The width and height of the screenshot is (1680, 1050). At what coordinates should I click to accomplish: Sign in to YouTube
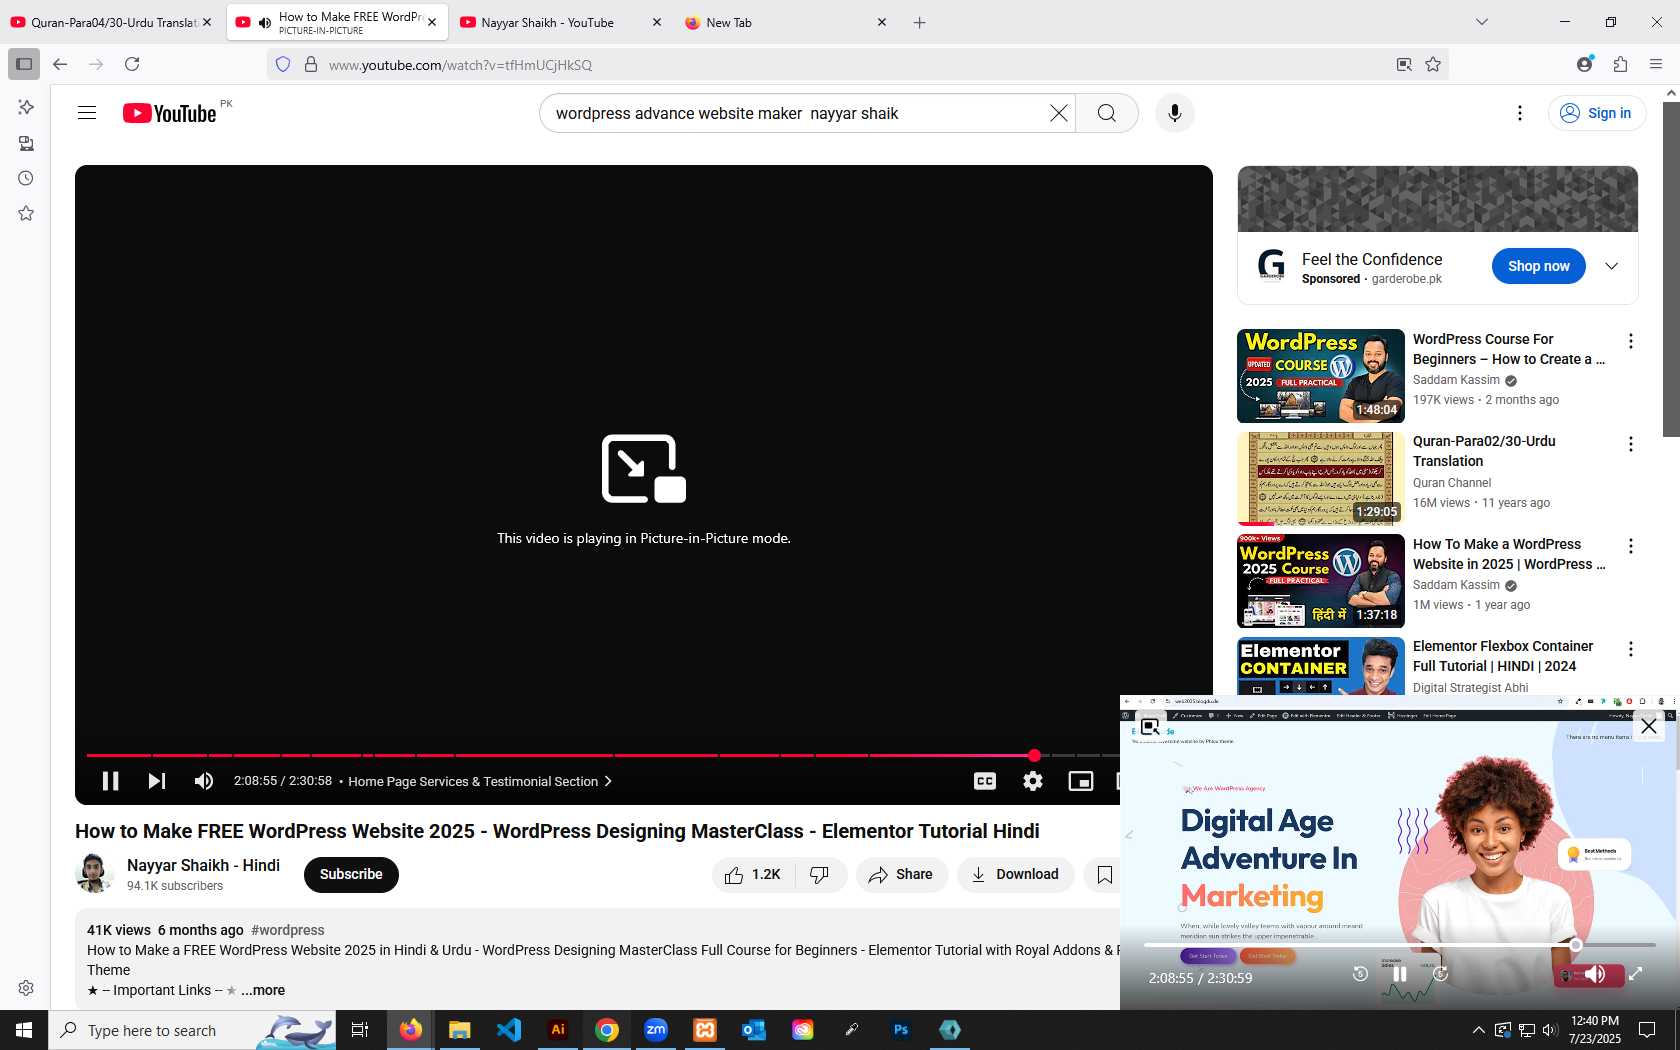click(1597, 113)
